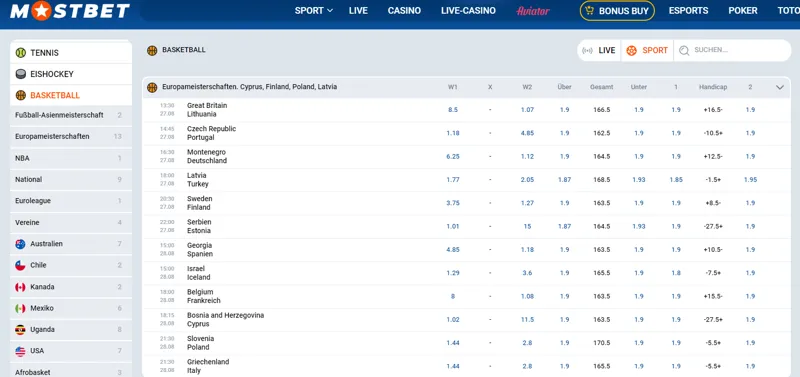Viewport: 800px width, 377px height.
Task: Click the magnifier search icon
Action: (x=684, y=51)
